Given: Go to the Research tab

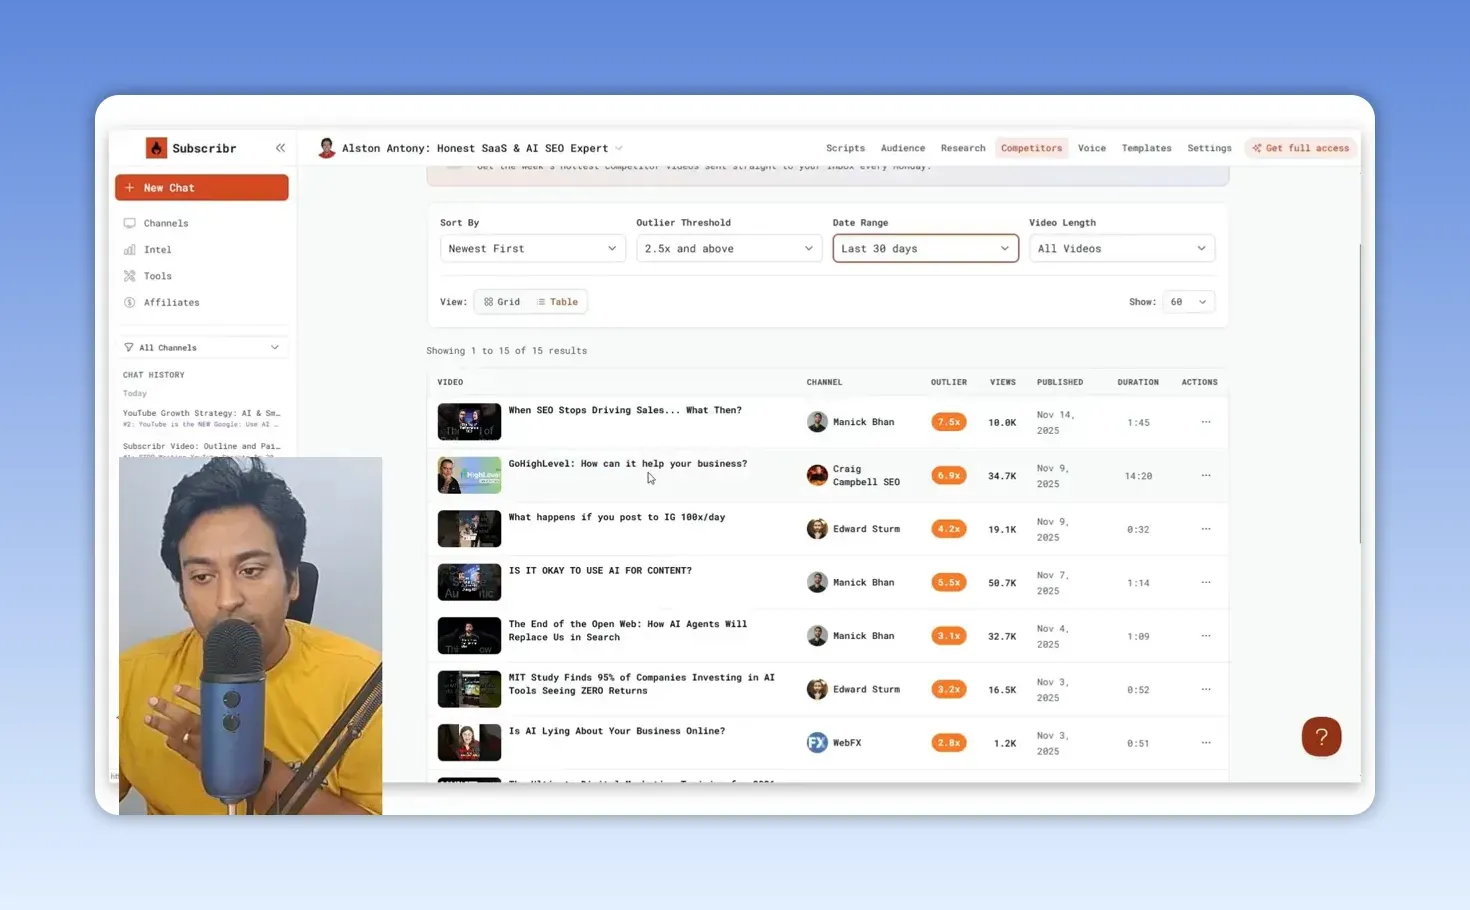Looking at the screenshot, I should pos(963,148).
